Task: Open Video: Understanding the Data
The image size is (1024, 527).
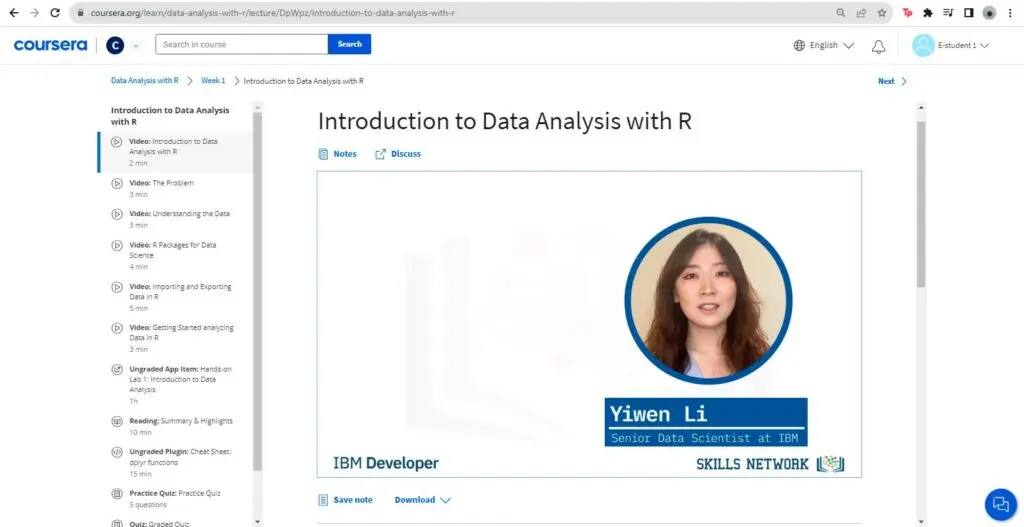Action: 176,219
